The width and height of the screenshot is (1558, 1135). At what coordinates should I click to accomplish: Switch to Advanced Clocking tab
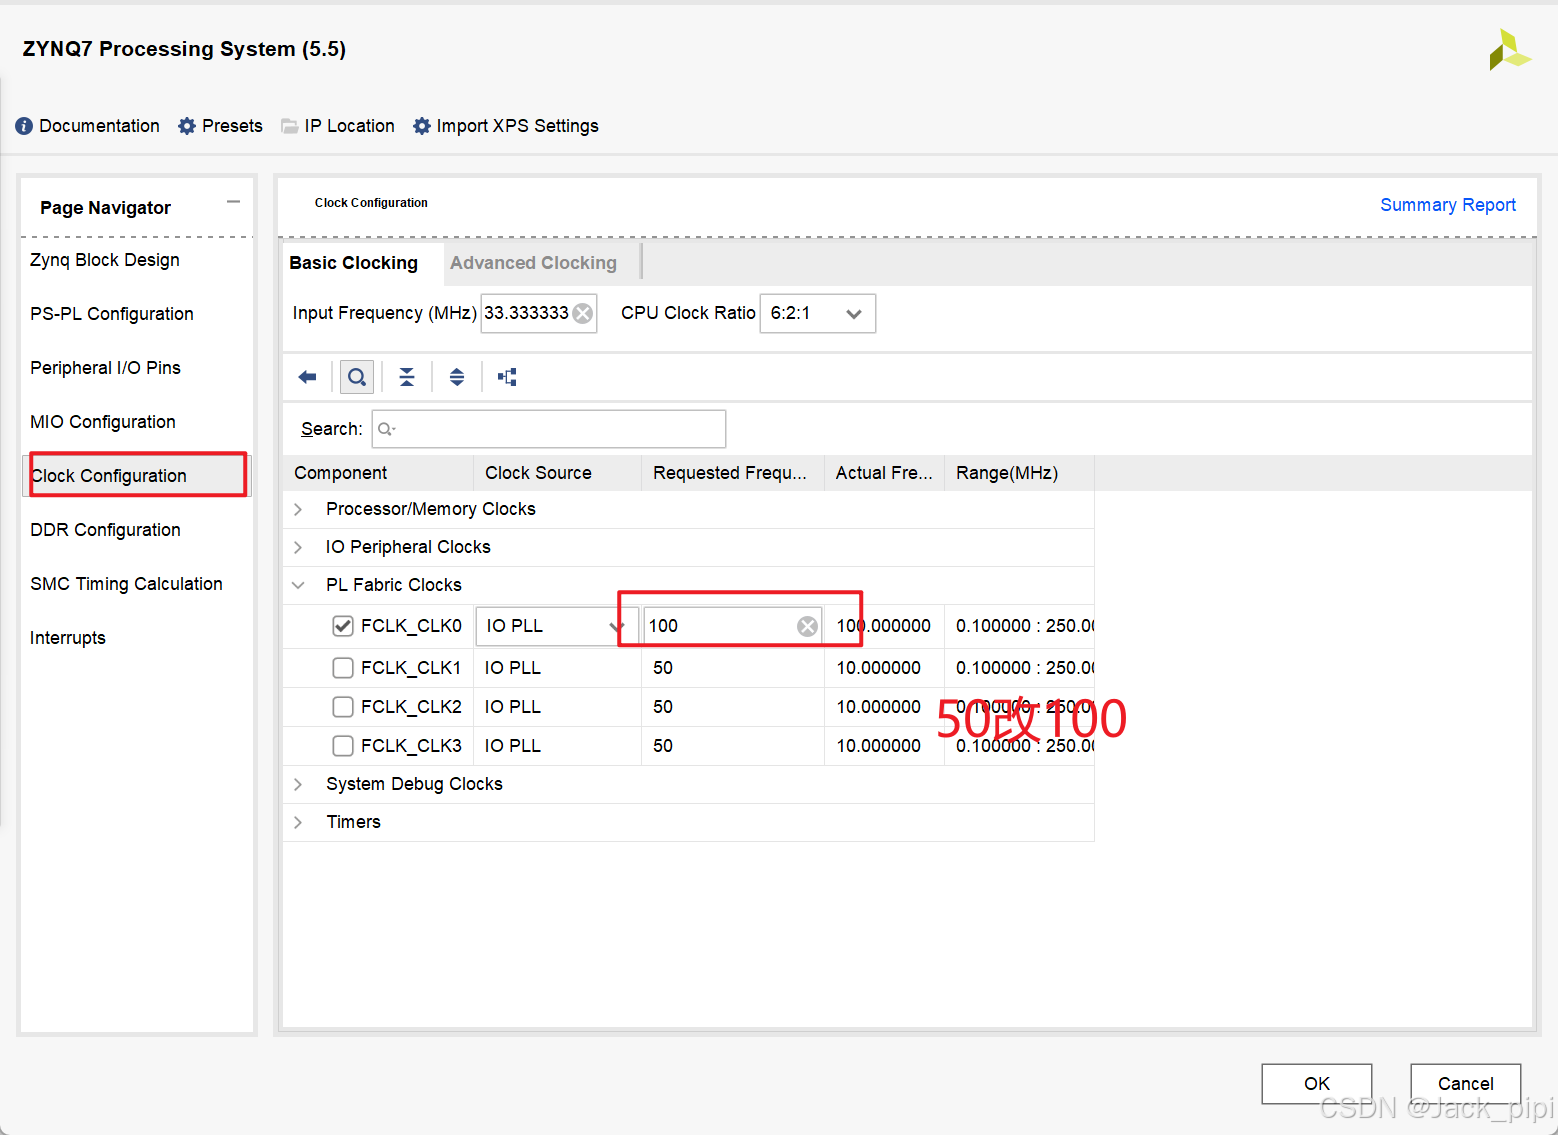533,263
